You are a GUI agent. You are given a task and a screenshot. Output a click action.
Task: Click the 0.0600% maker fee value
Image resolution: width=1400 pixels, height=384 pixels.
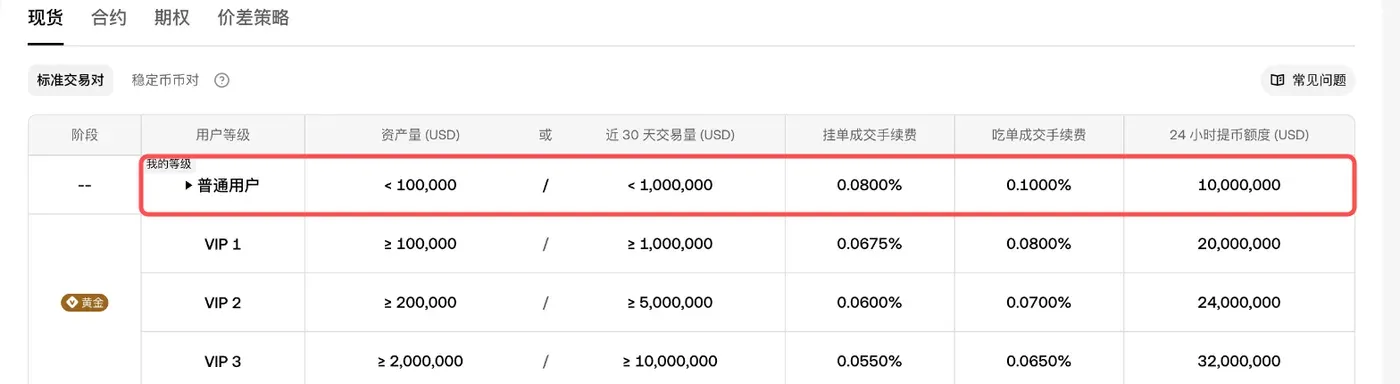869,302
